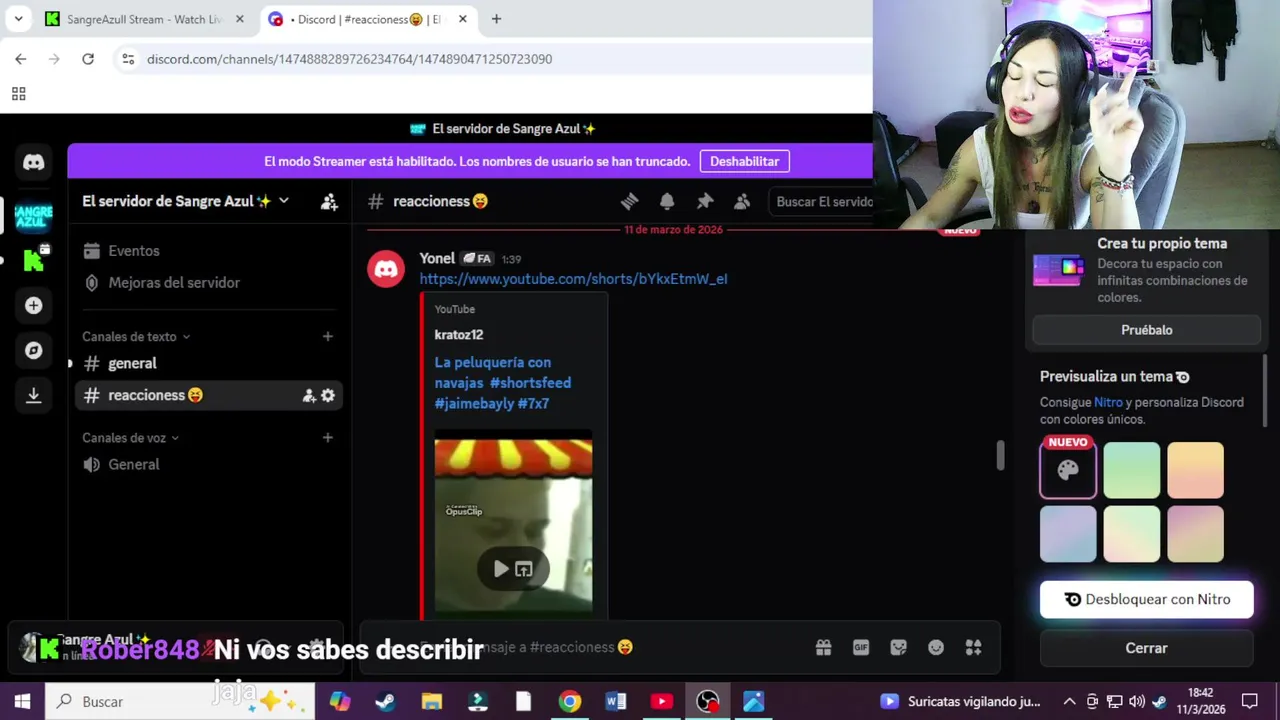Open the green K server icon
The width and height of the screenshot is (1280, 720).
point(33,260)
